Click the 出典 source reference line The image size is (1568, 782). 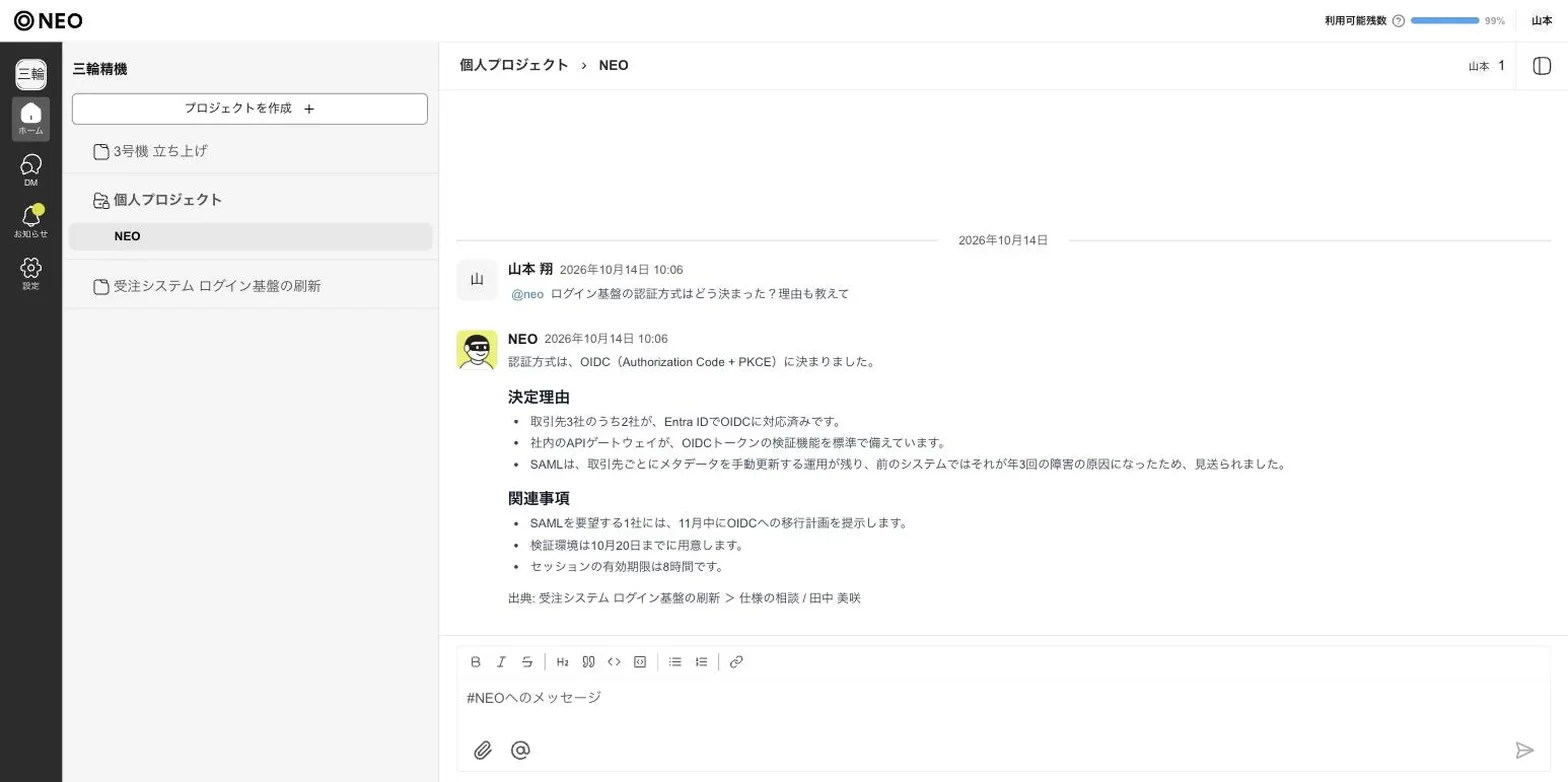coord(684,598)
